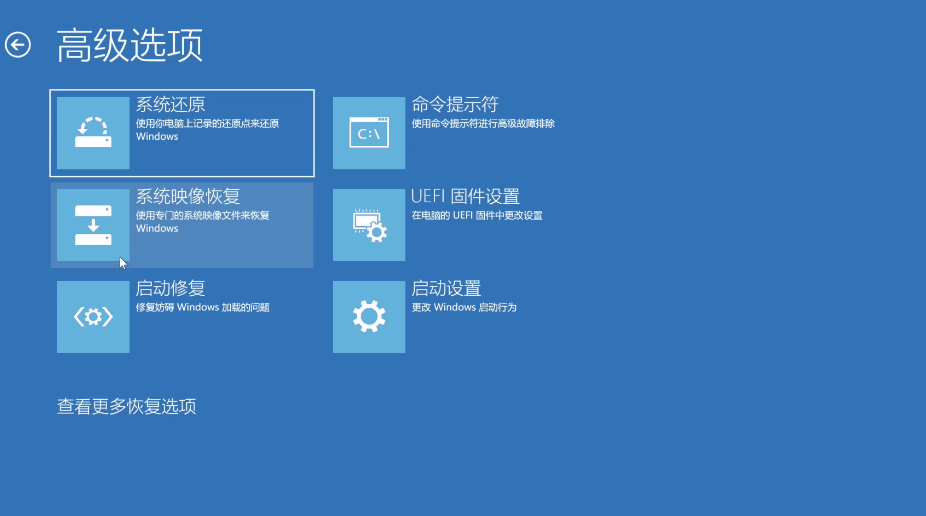Viewport: 926px width, 516px height.
Task: Open 查看更多恢复选项 link
Action: 126,406
